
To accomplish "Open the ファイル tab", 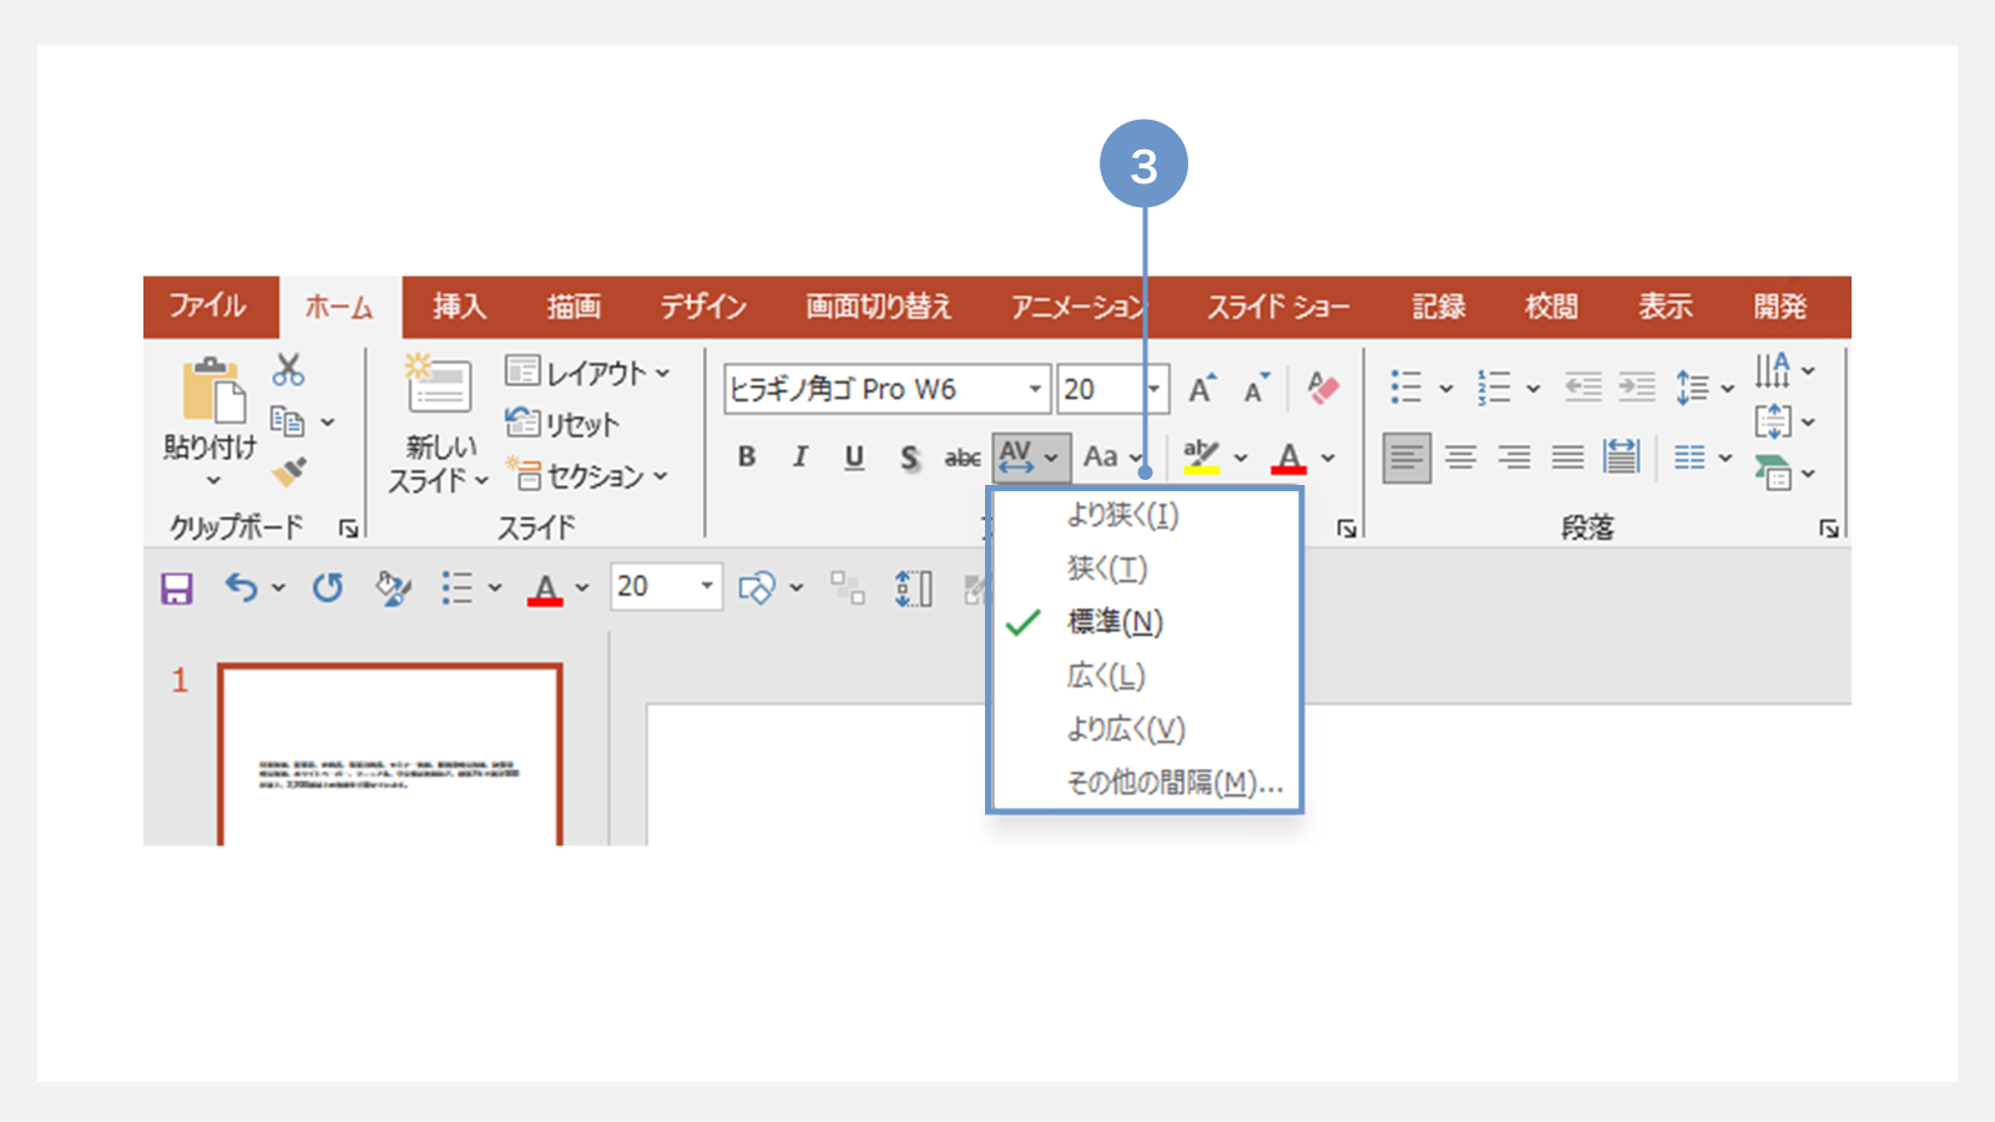I will click(x=207, y=307).
